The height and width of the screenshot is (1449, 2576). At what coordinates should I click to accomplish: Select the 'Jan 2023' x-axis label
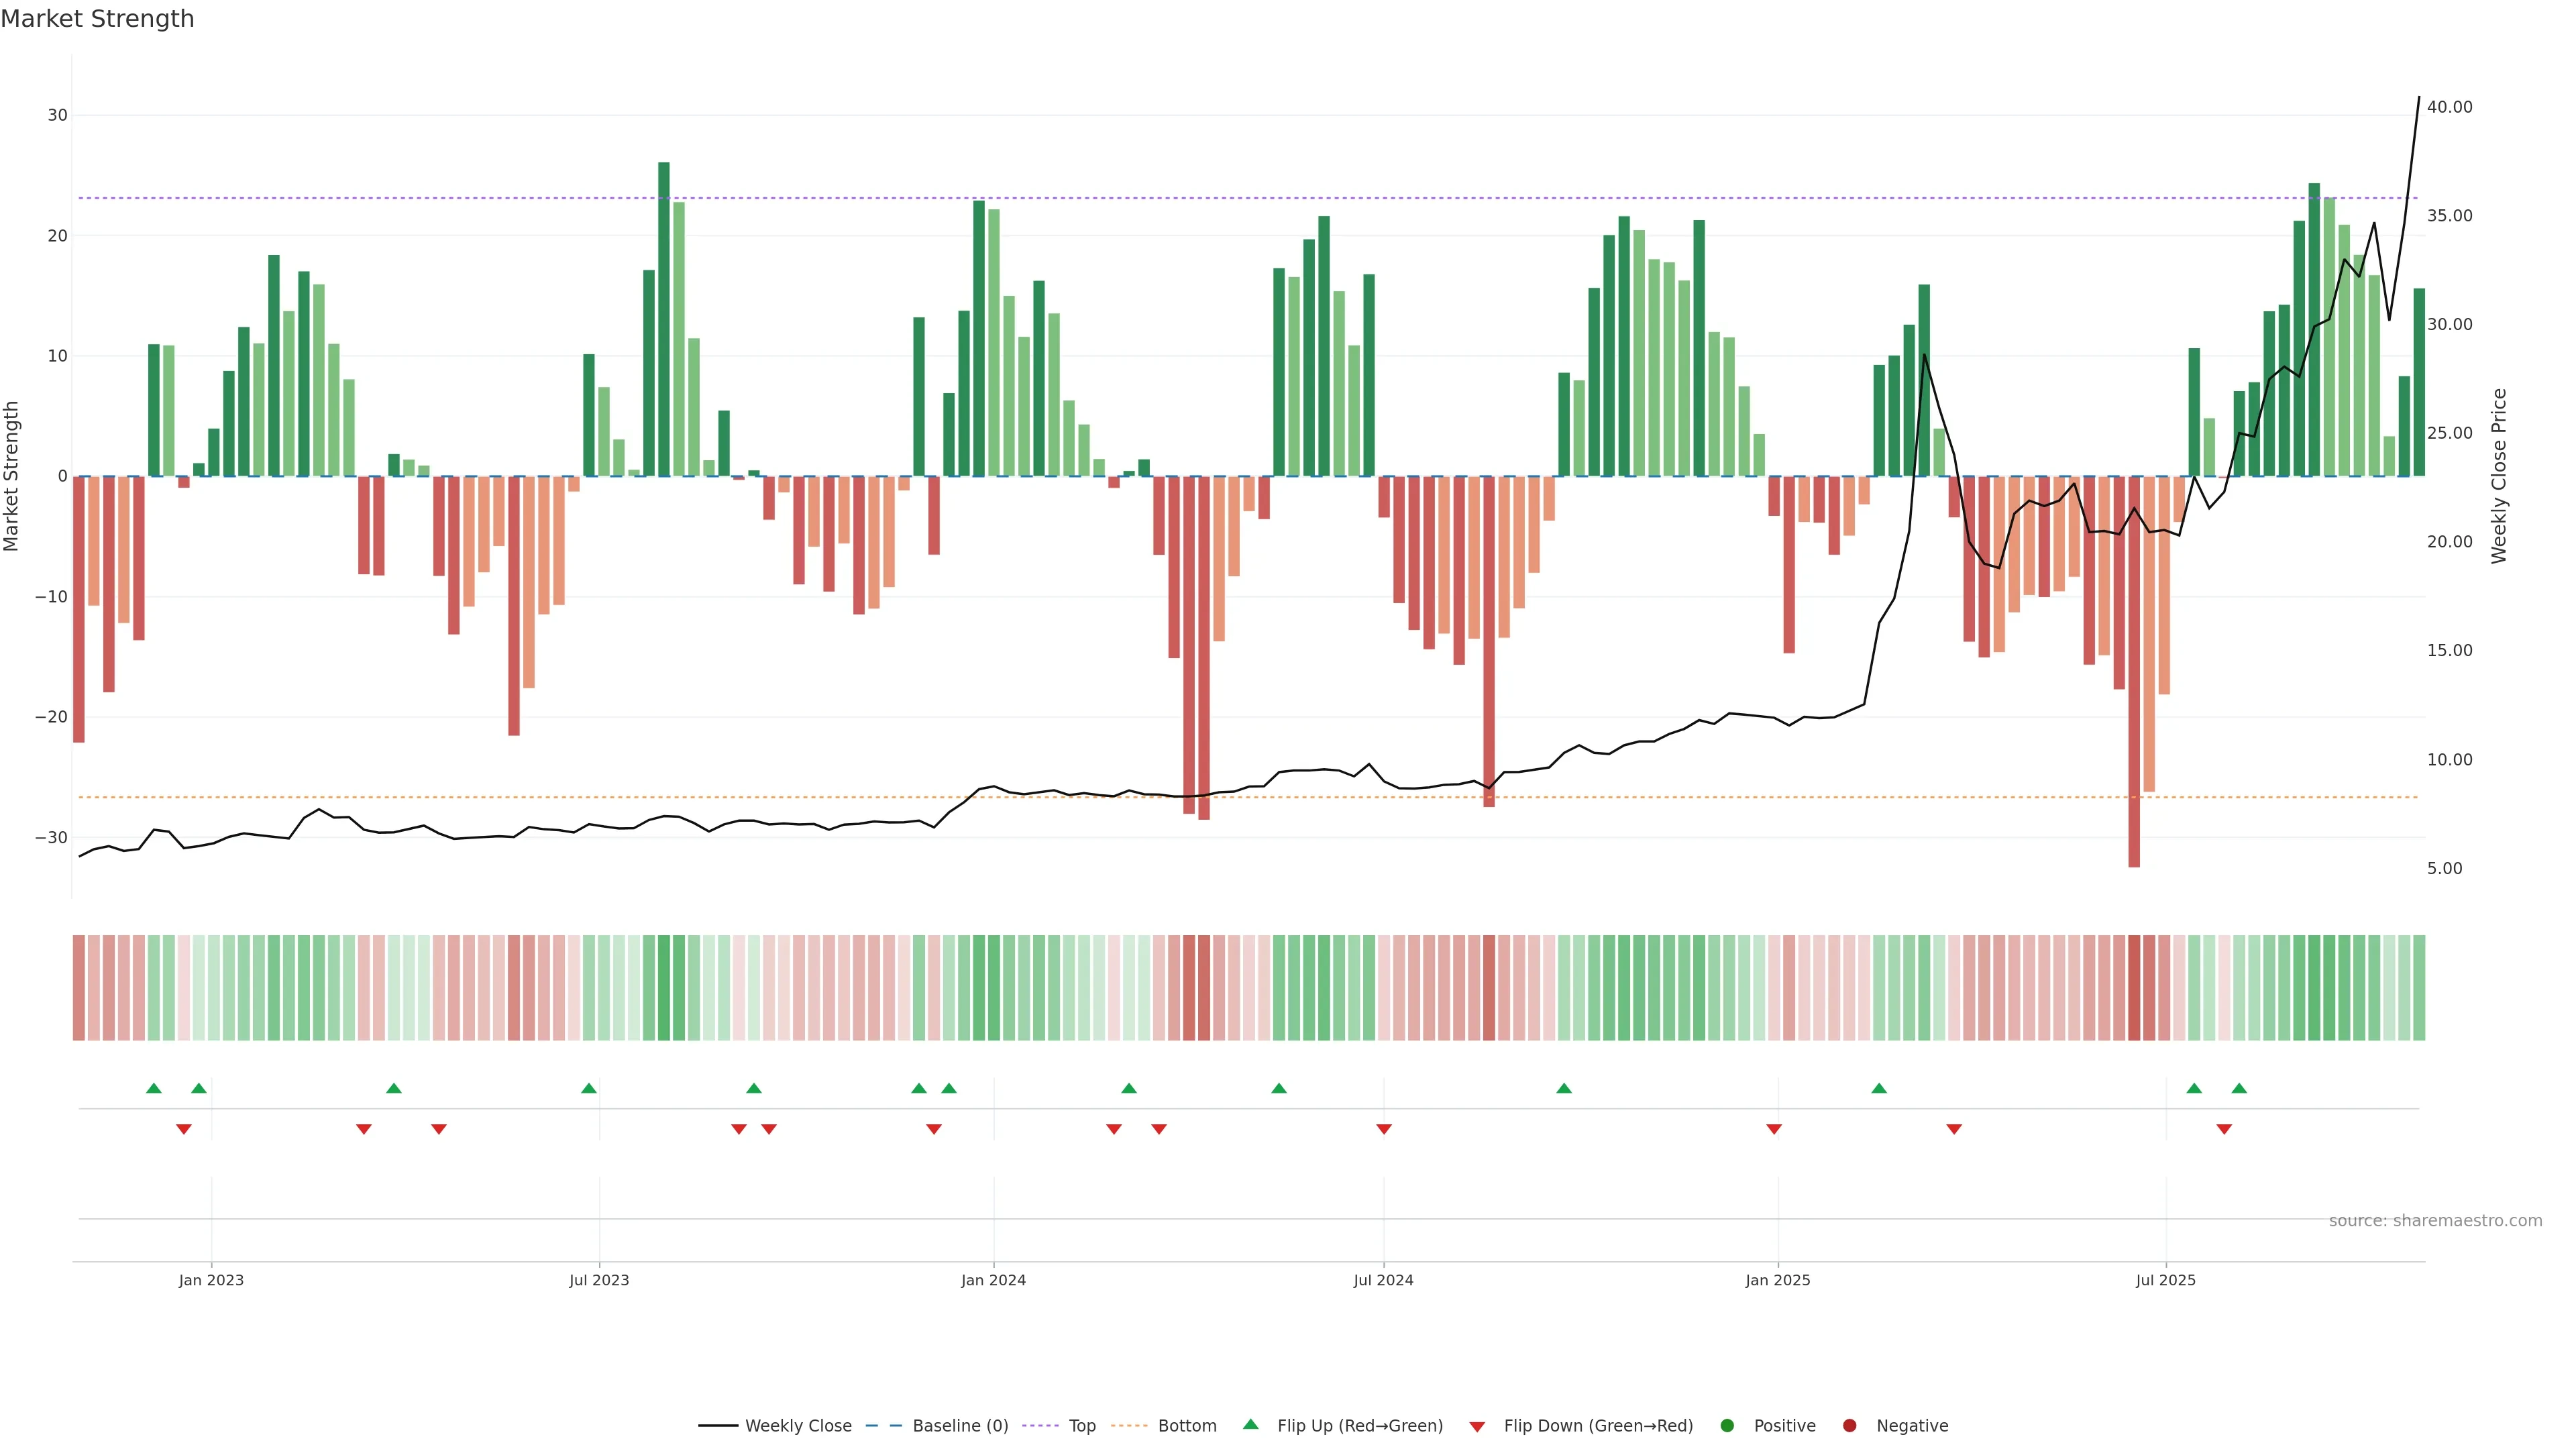point(211,1280)
